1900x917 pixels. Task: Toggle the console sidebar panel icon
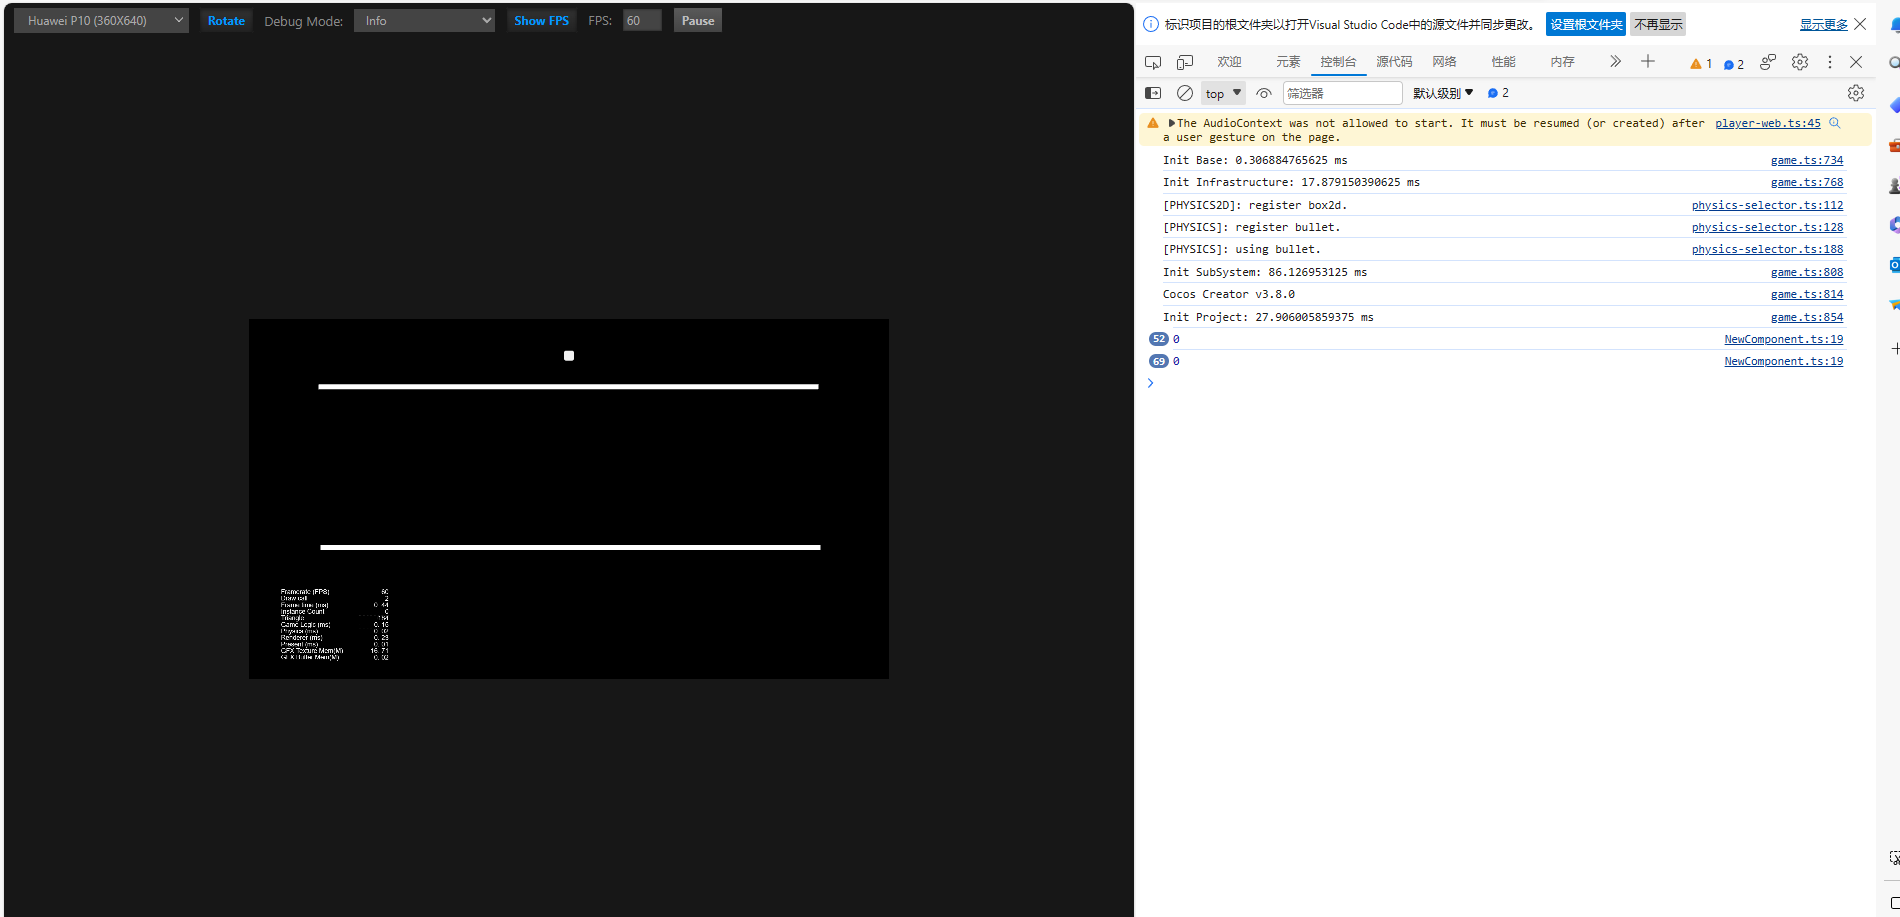coord(1153,93)
